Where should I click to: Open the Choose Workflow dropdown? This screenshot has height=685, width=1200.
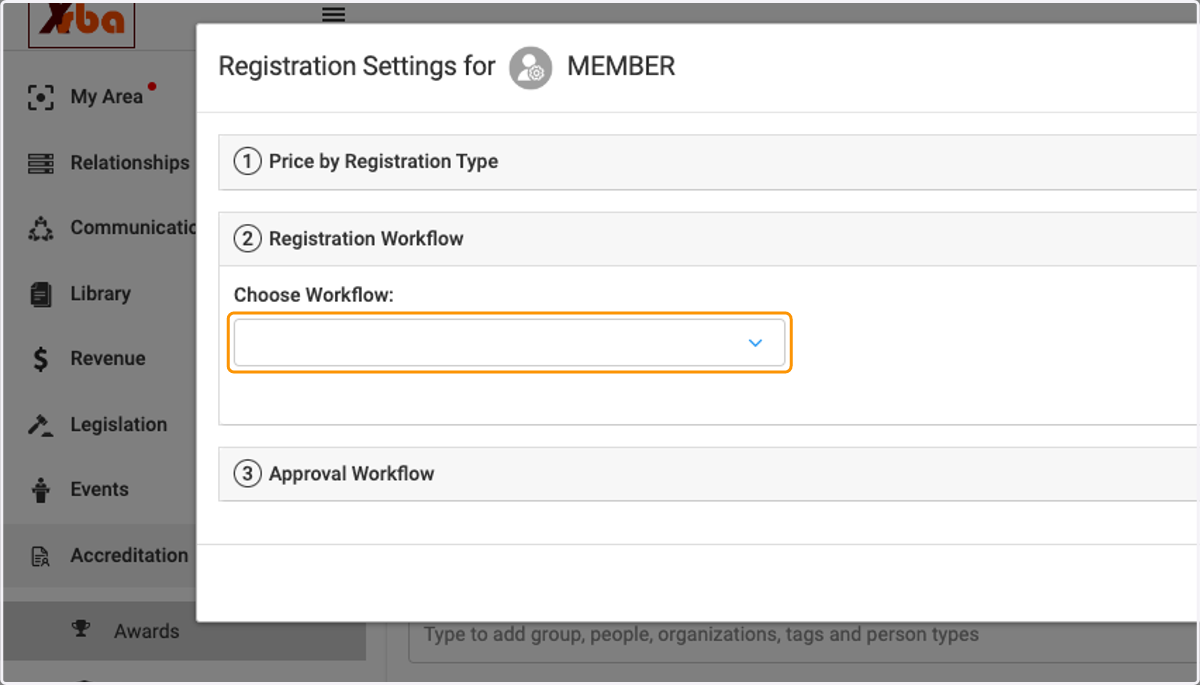pyautogui.click(x=509, y=343)
